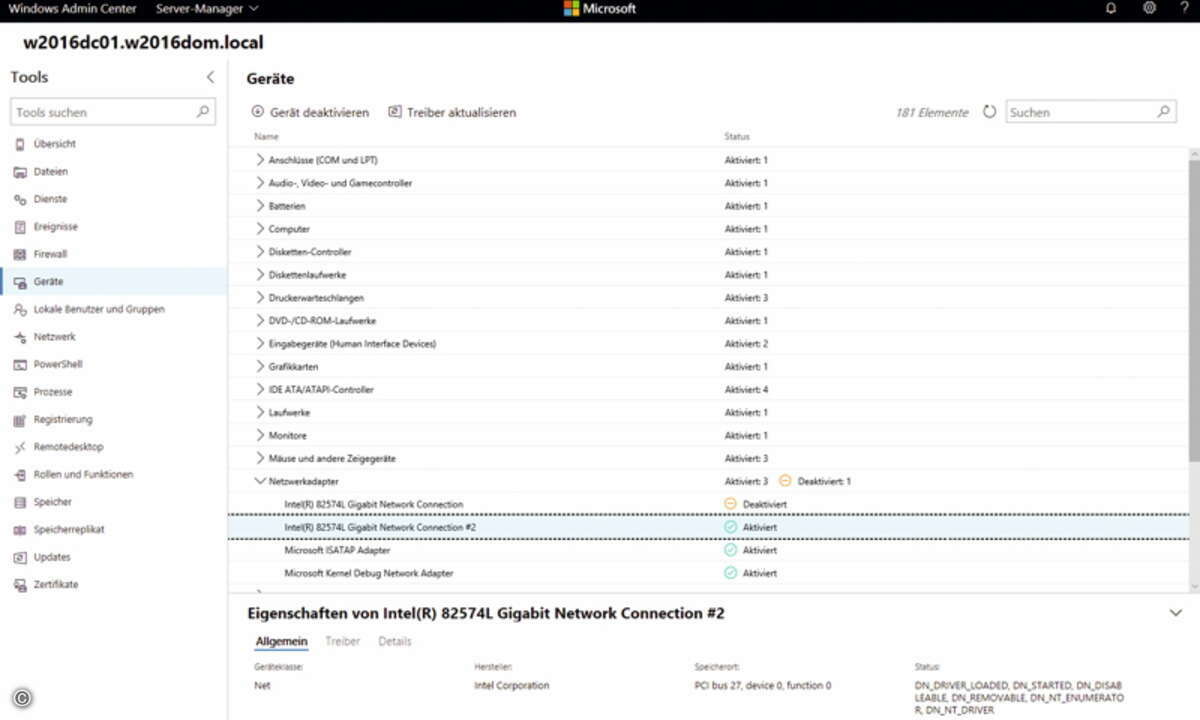Expand the Grafikkarten category

coord(260,367)
